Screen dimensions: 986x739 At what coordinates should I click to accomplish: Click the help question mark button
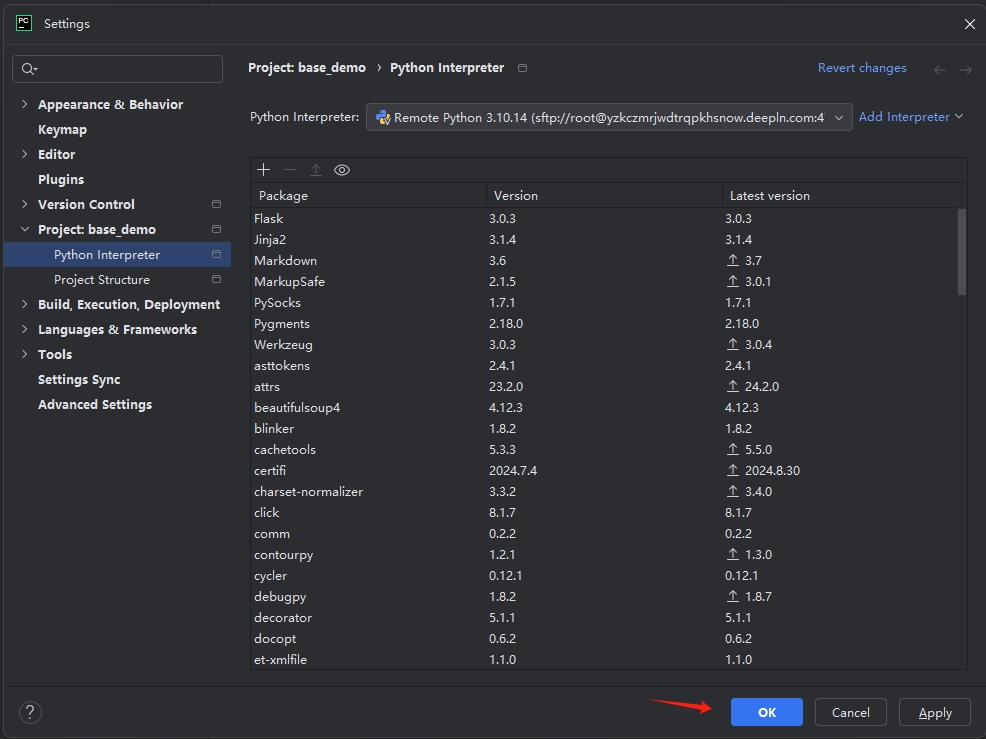(30, 712)
